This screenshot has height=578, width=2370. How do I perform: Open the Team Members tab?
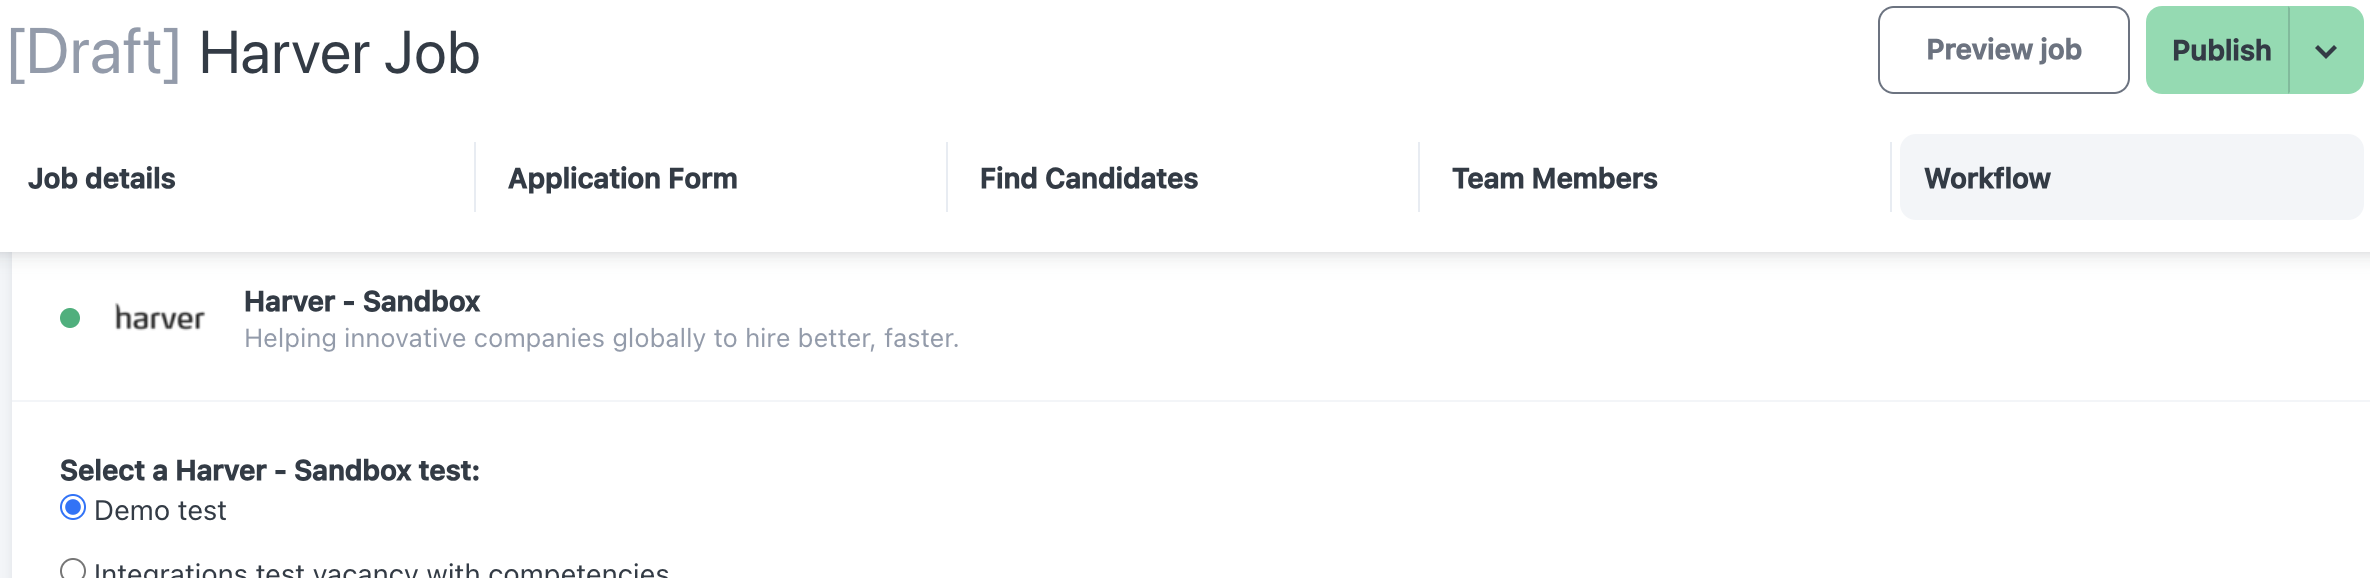coord(1555,178)
